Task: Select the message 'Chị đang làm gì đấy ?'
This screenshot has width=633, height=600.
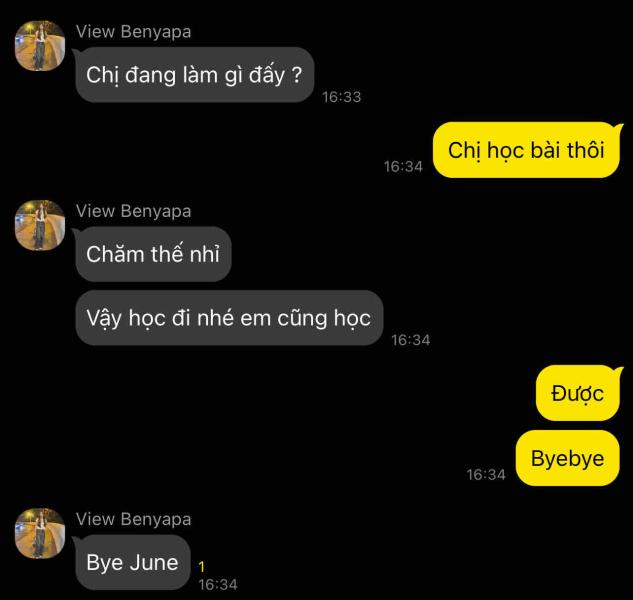Action: [x=195, y=75]
